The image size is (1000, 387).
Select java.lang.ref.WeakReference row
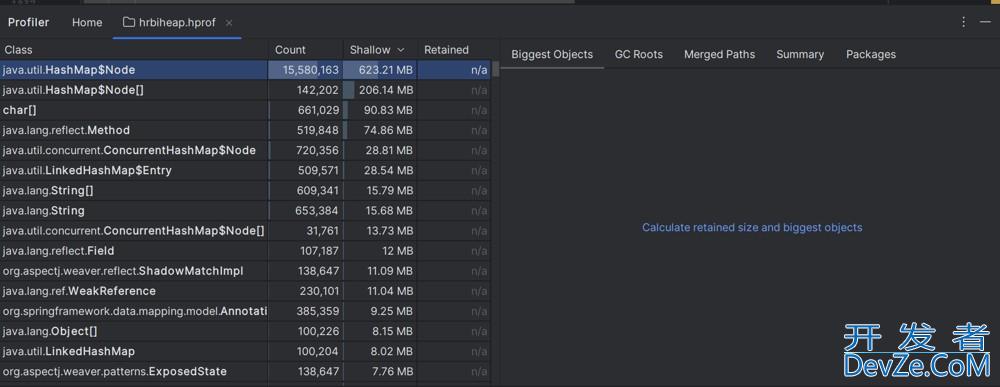(246, 291)
